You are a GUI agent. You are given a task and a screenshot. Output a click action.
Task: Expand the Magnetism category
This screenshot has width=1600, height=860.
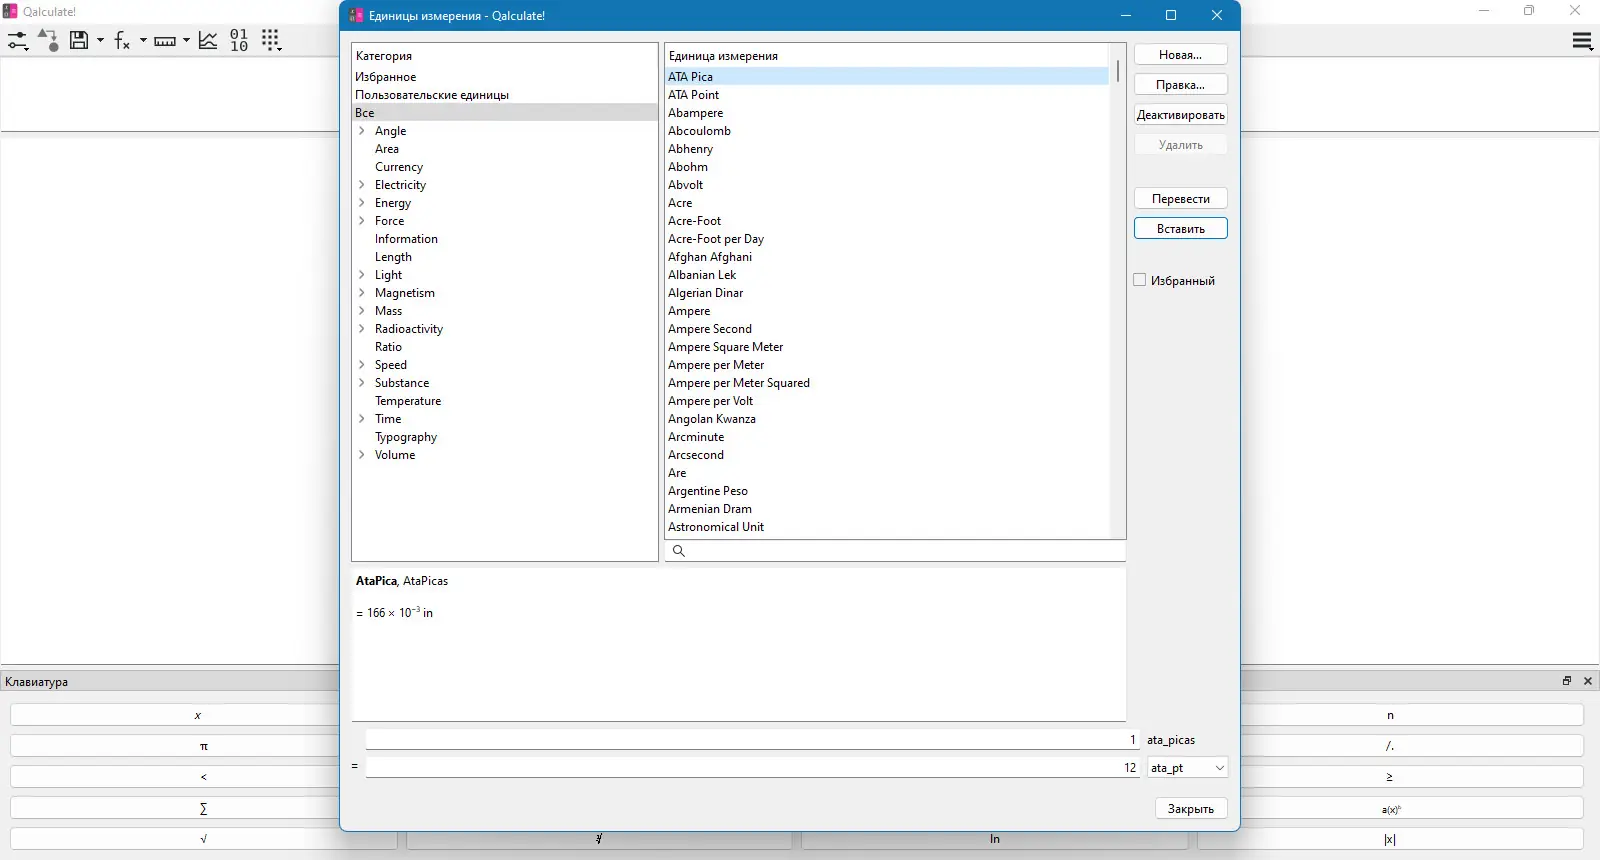362,293
